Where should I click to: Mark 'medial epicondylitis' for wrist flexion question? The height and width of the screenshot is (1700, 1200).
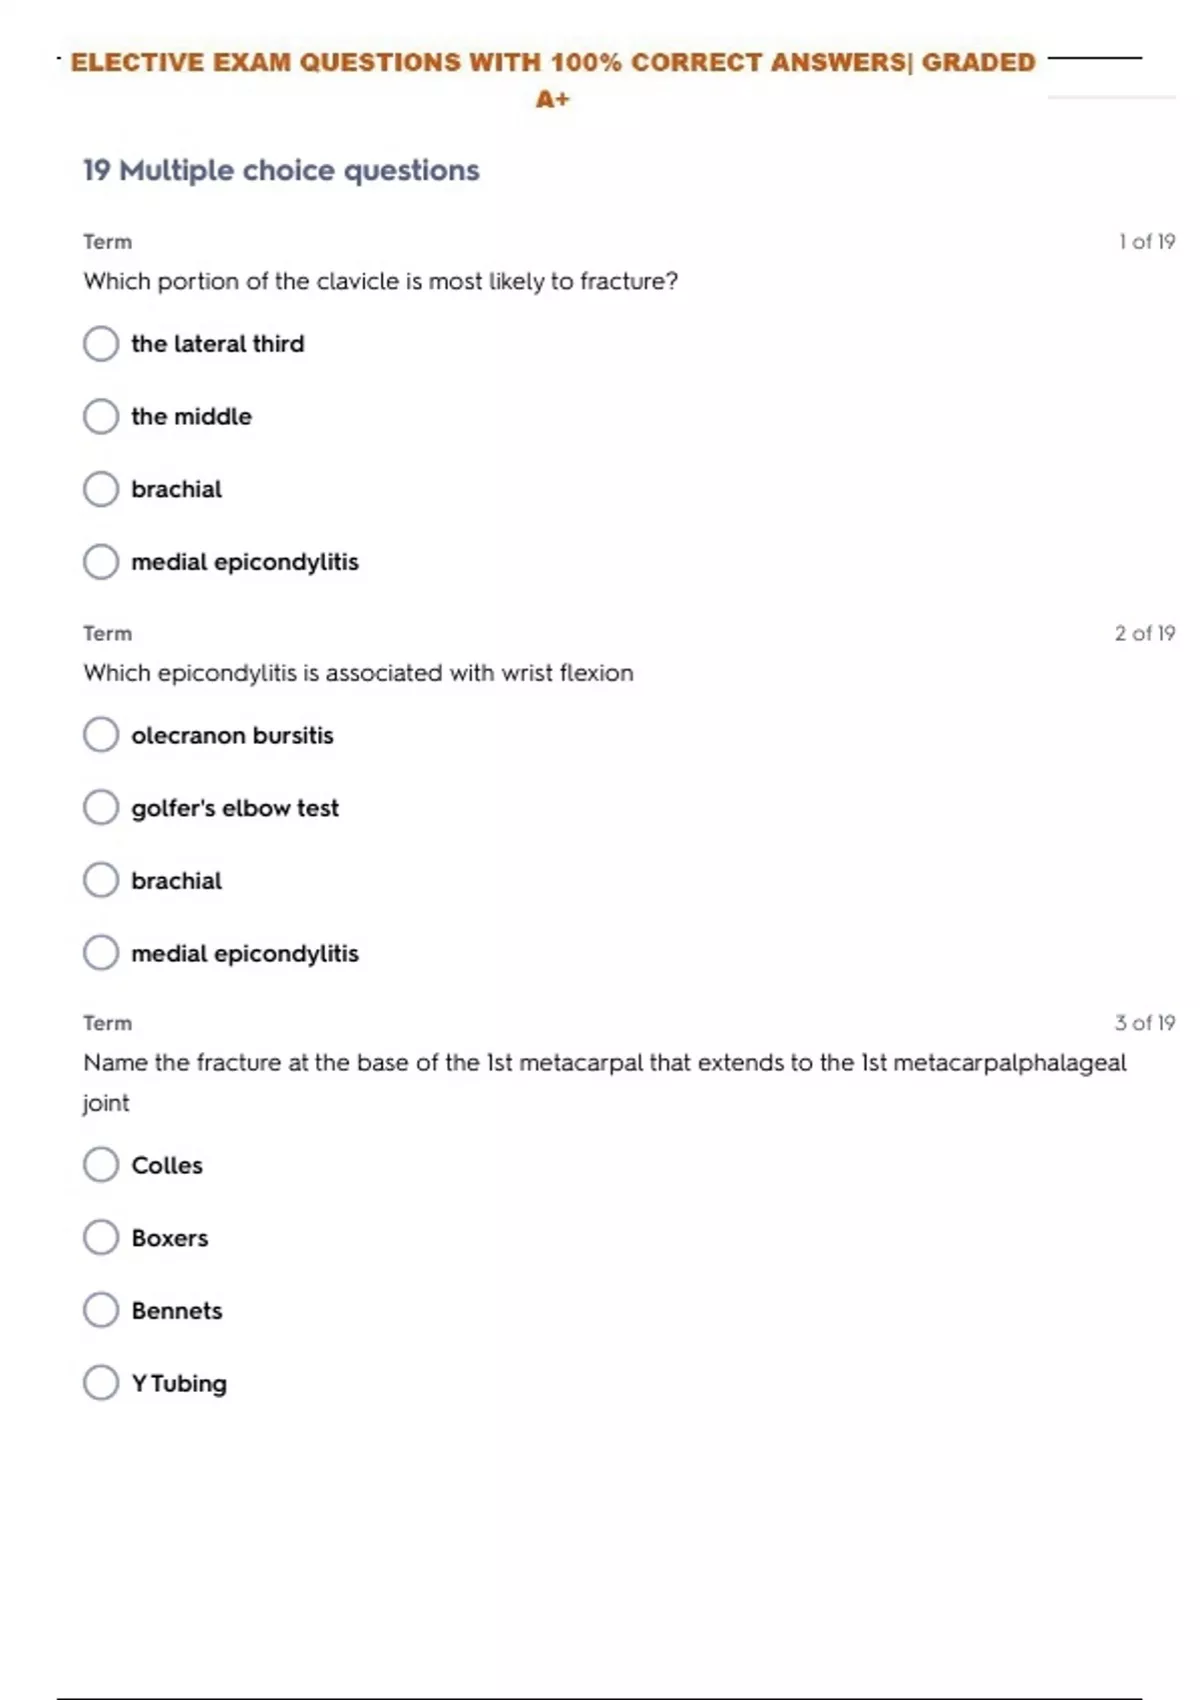pos(101,953)
